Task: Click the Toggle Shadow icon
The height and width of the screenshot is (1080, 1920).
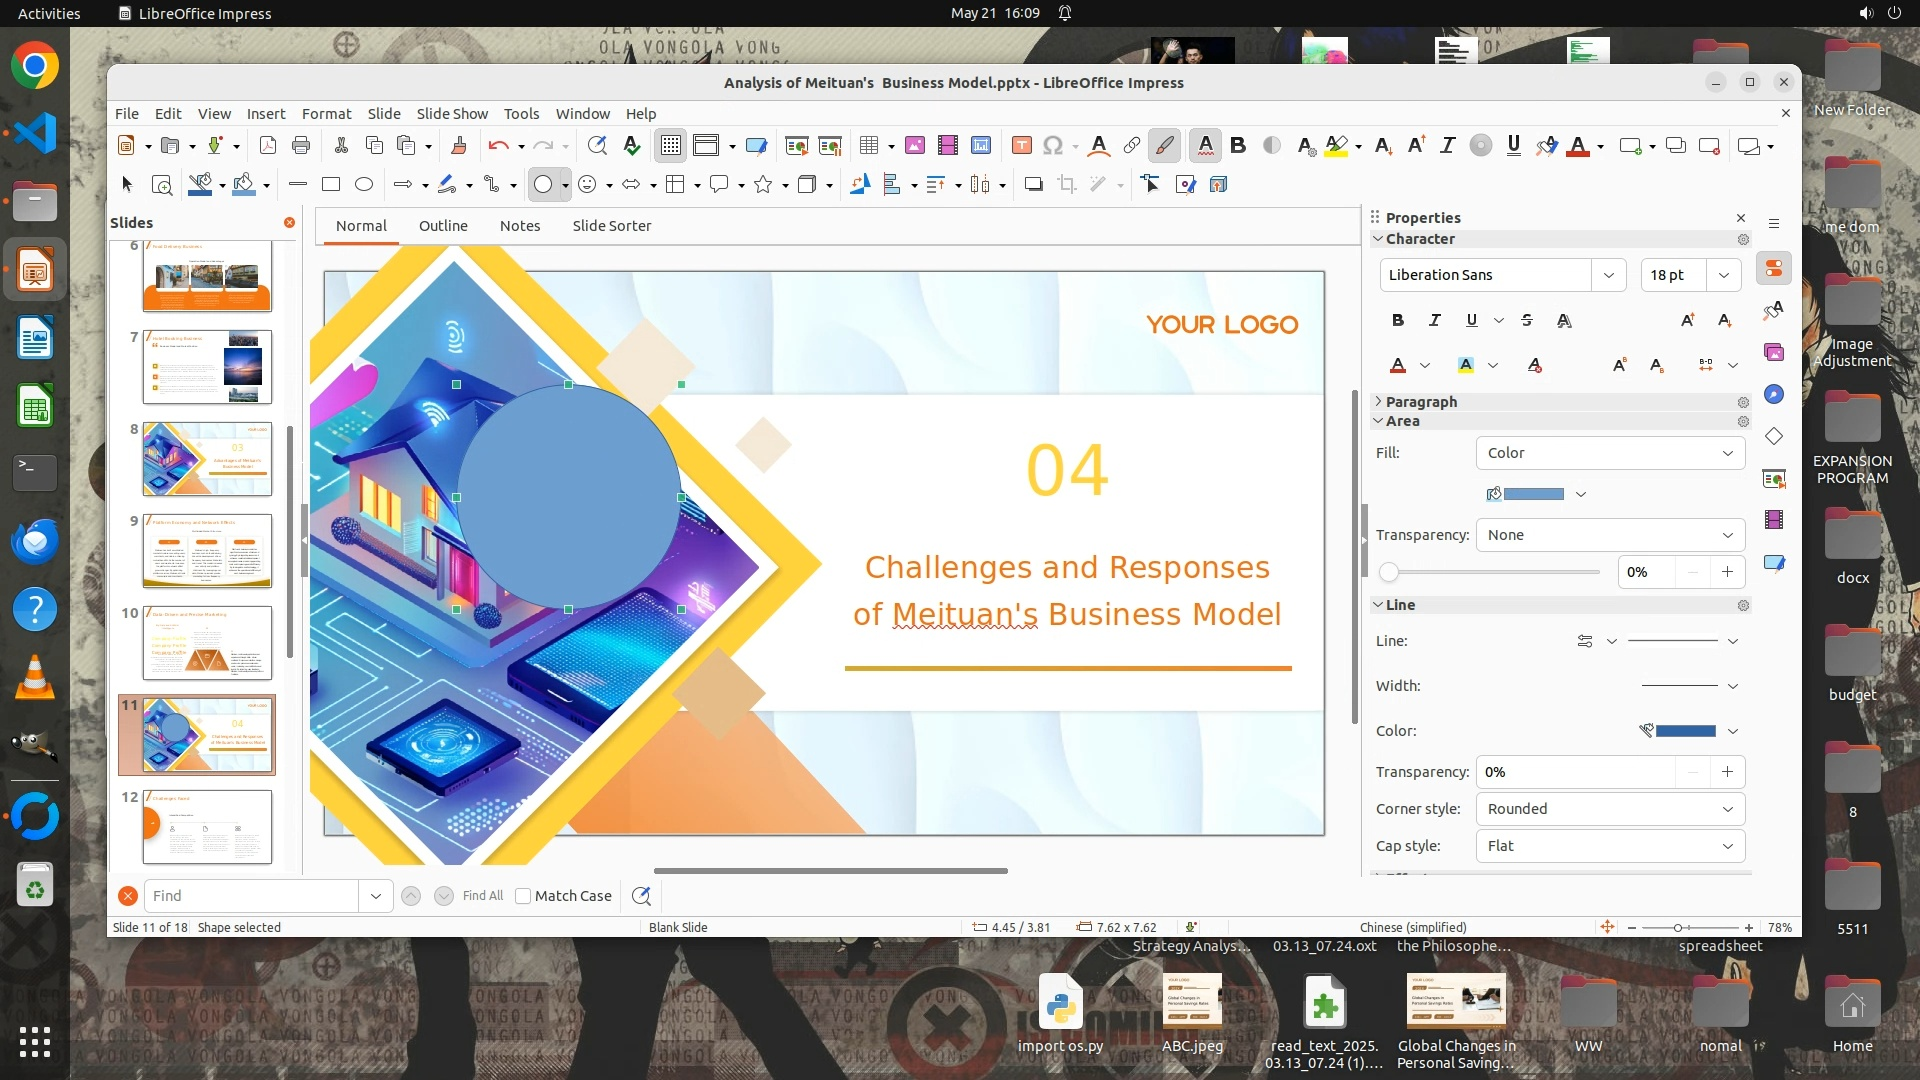Action: tap(1033, 184)
